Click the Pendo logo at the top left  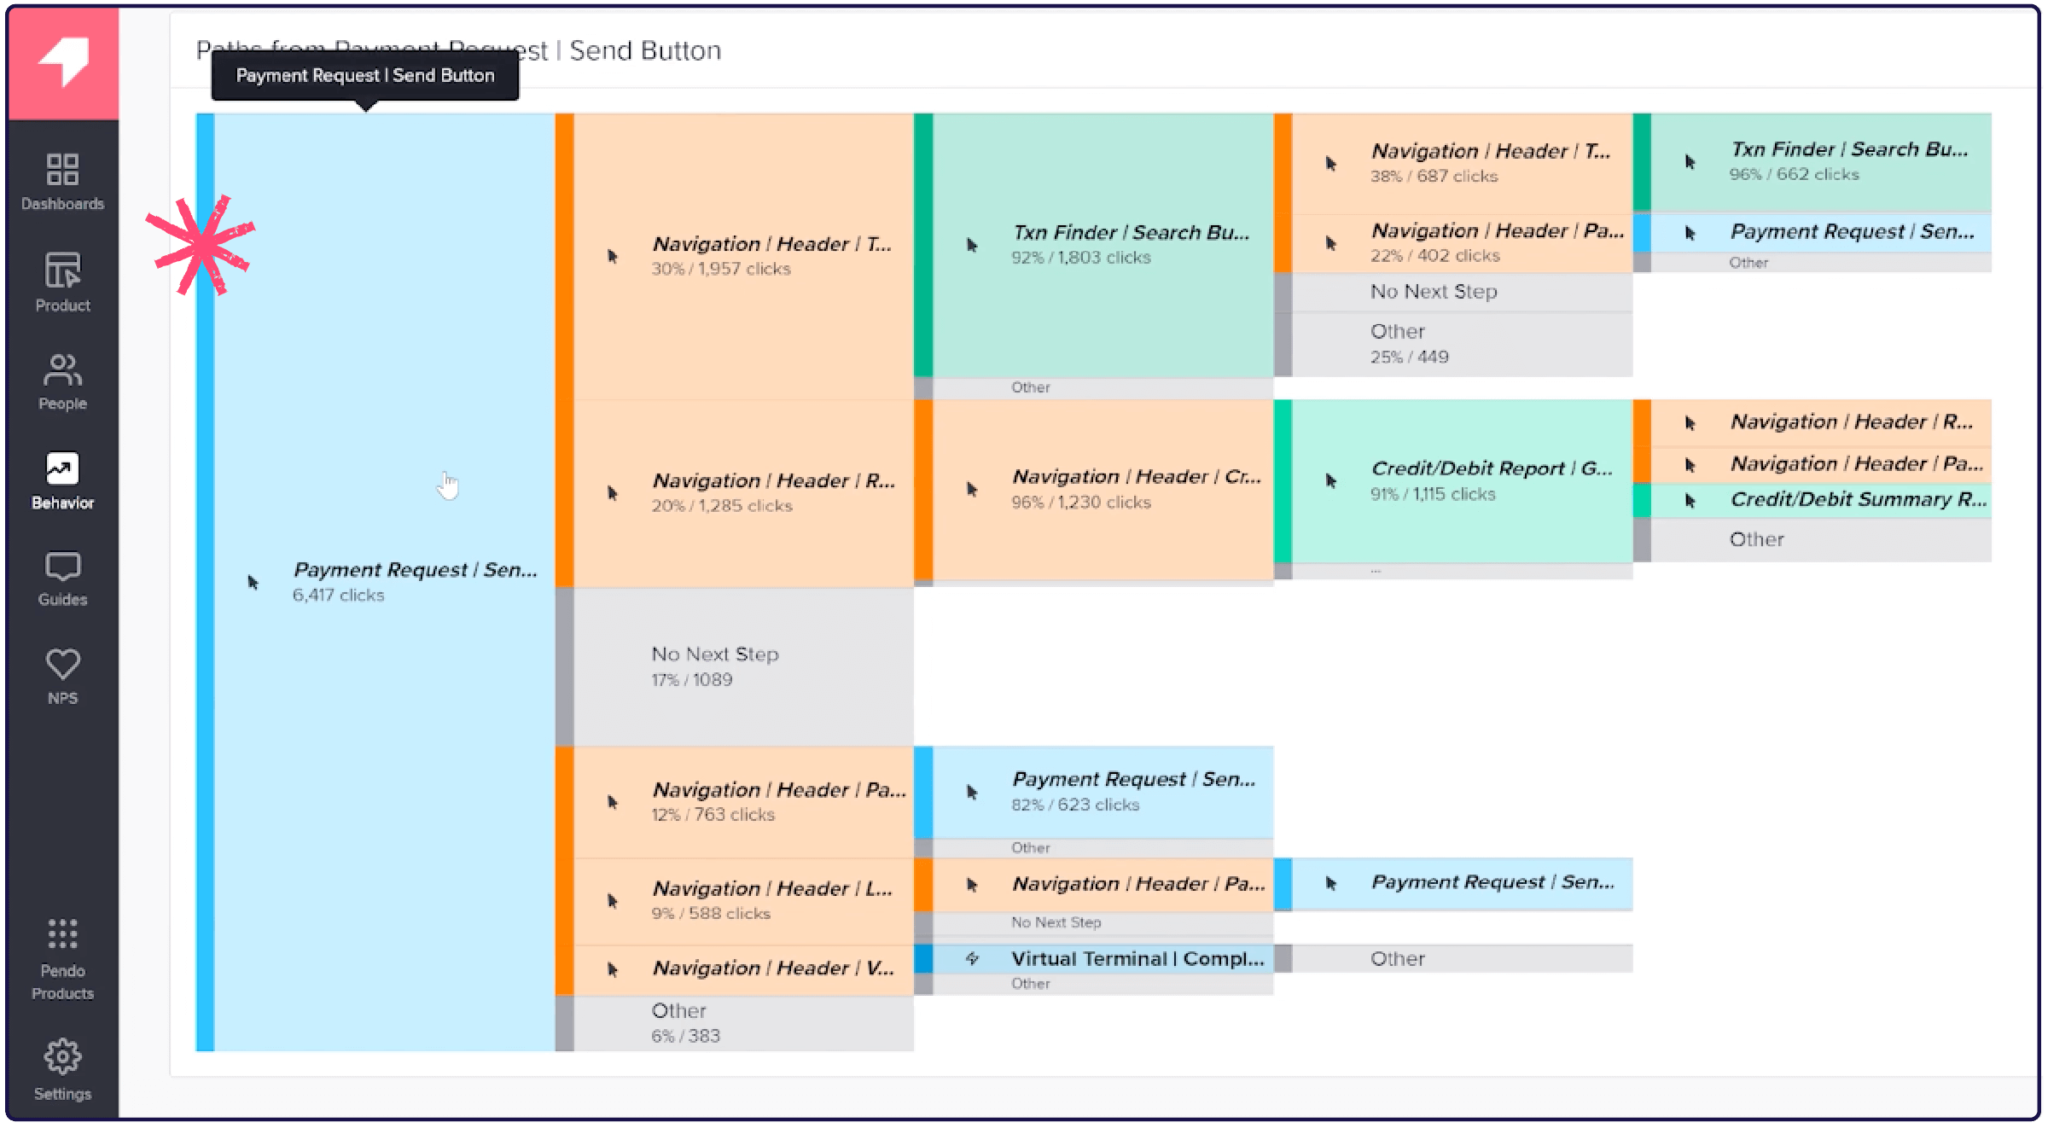(62, 62)
